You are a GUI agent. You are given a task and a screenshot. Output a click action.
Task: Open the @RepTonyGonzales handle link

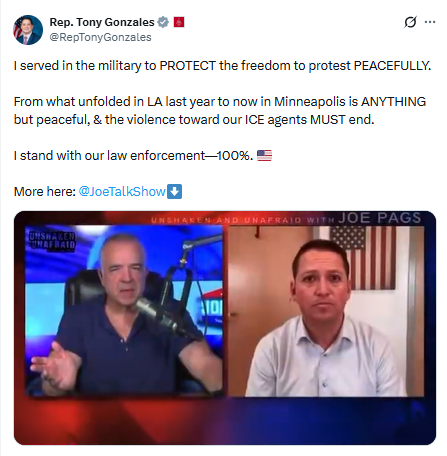click(x=100, y=37)
